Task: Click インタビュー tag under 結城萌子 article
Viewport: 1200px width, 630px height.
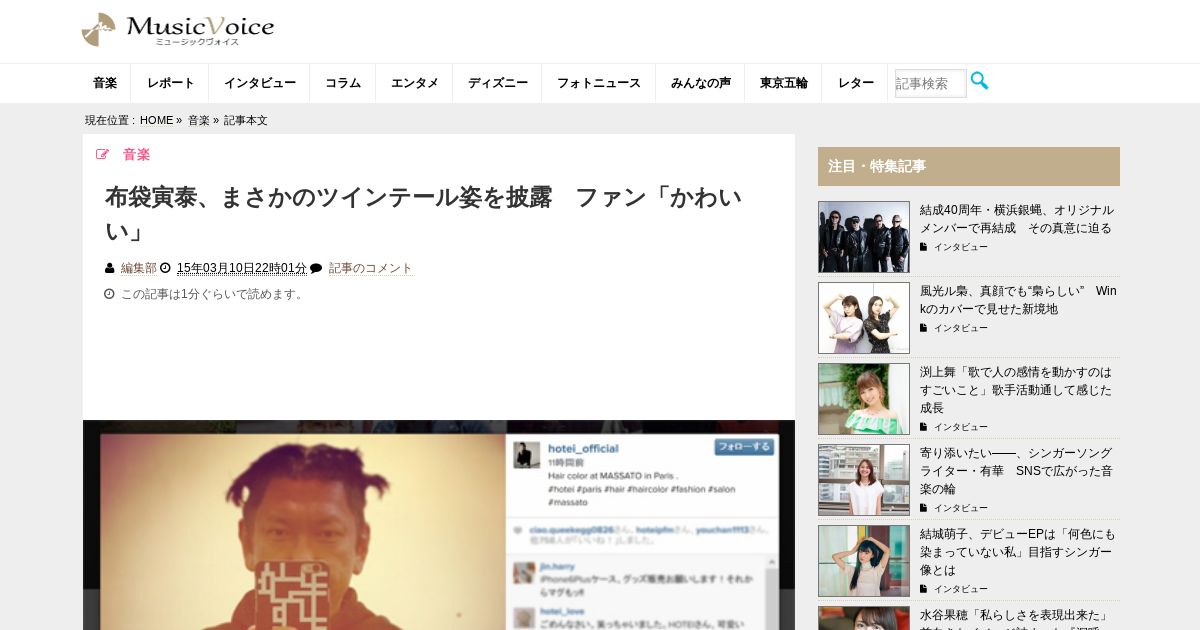Action: [x=960, y=589]
